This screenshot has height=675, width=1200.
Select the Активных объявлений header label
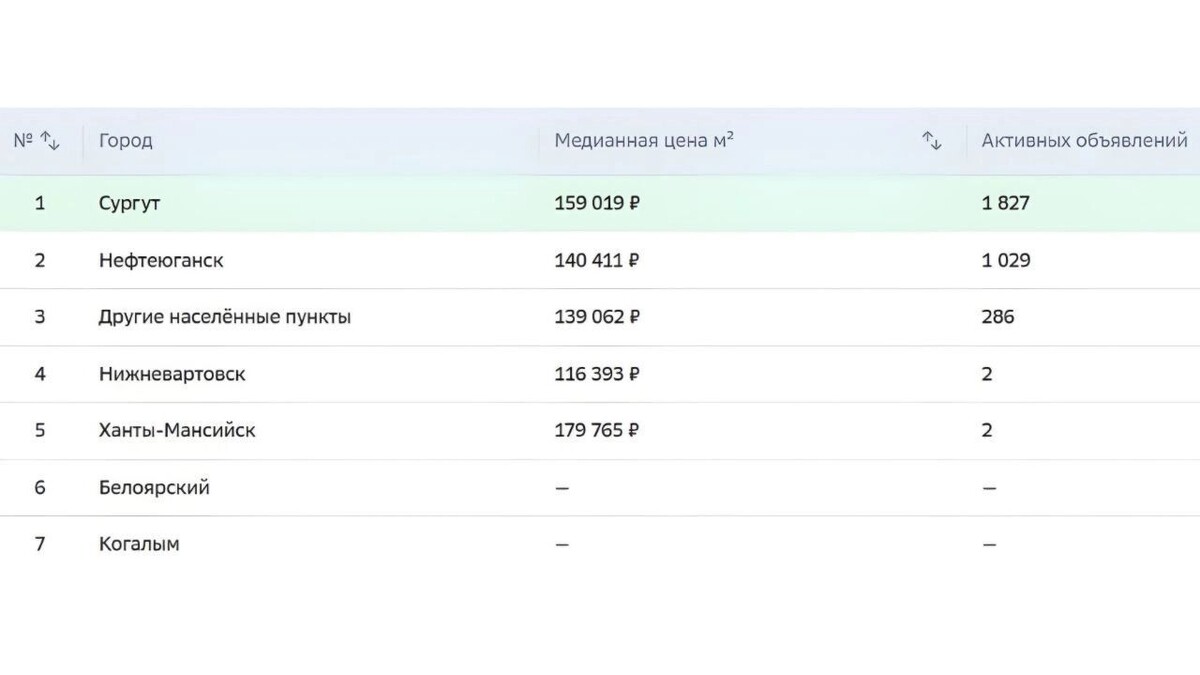click(x=1084, y=140)
